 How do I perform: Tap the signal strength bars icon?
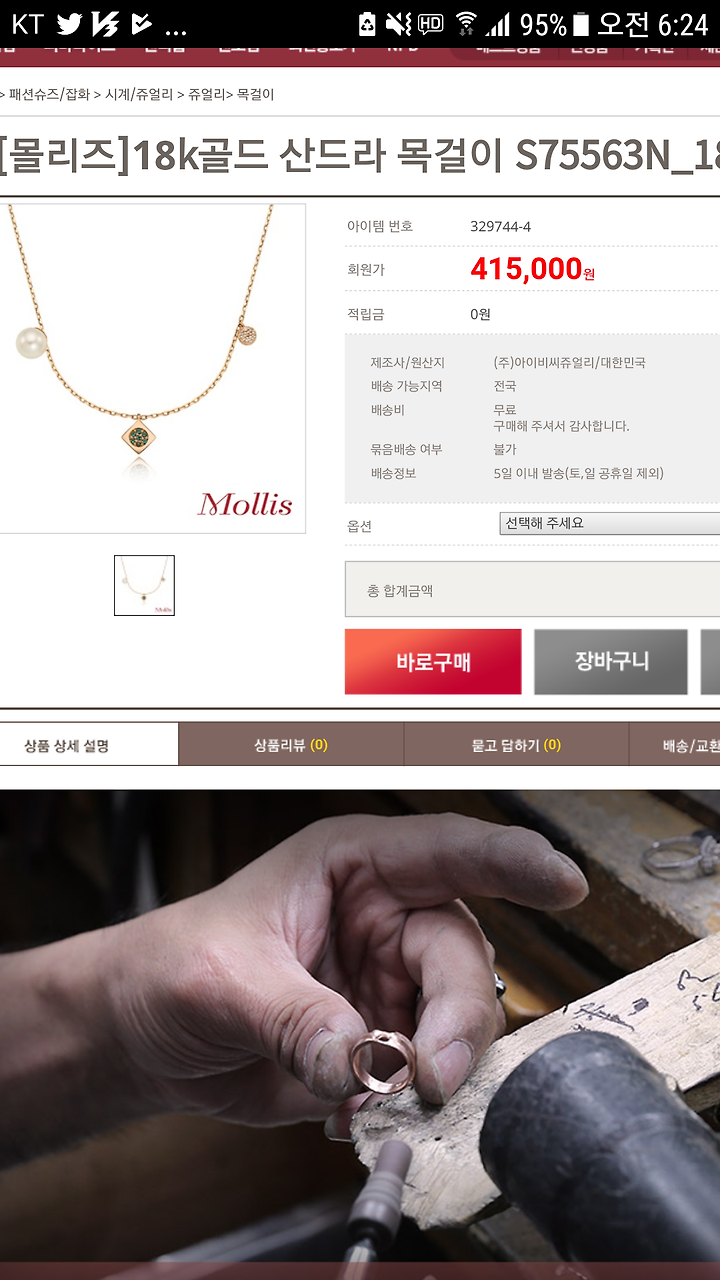(498, 23)
